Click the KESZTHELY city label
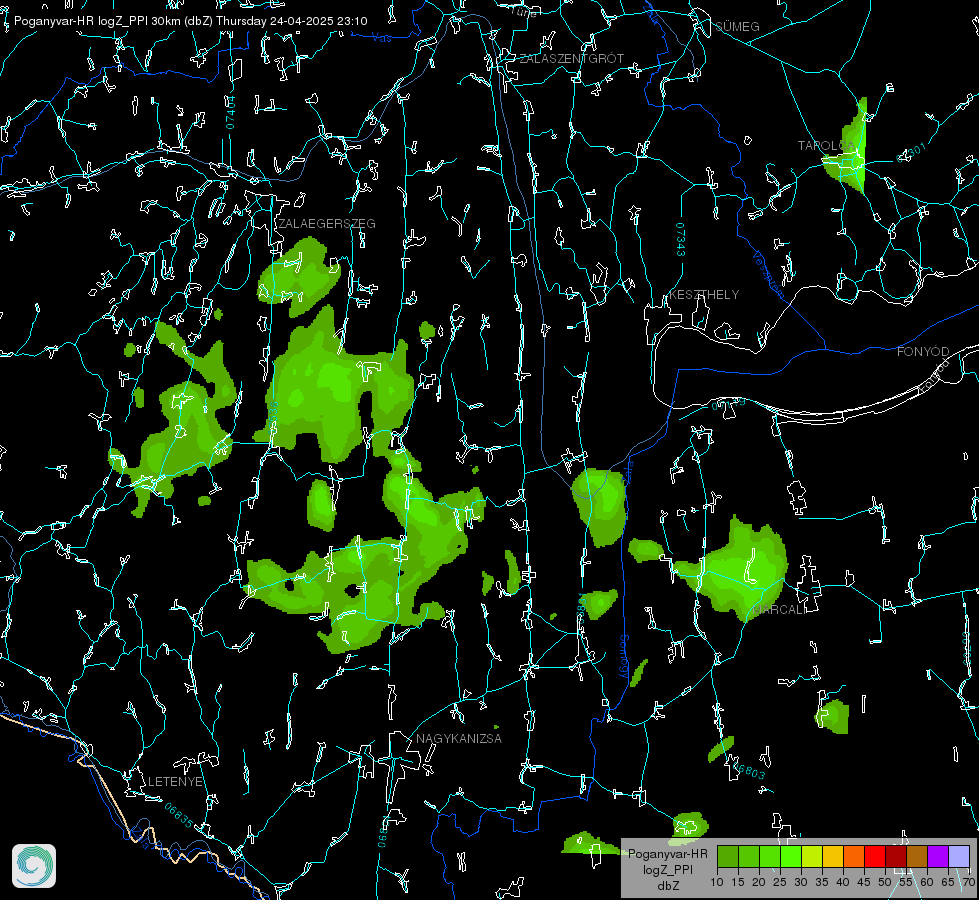 tap(704, 294)
